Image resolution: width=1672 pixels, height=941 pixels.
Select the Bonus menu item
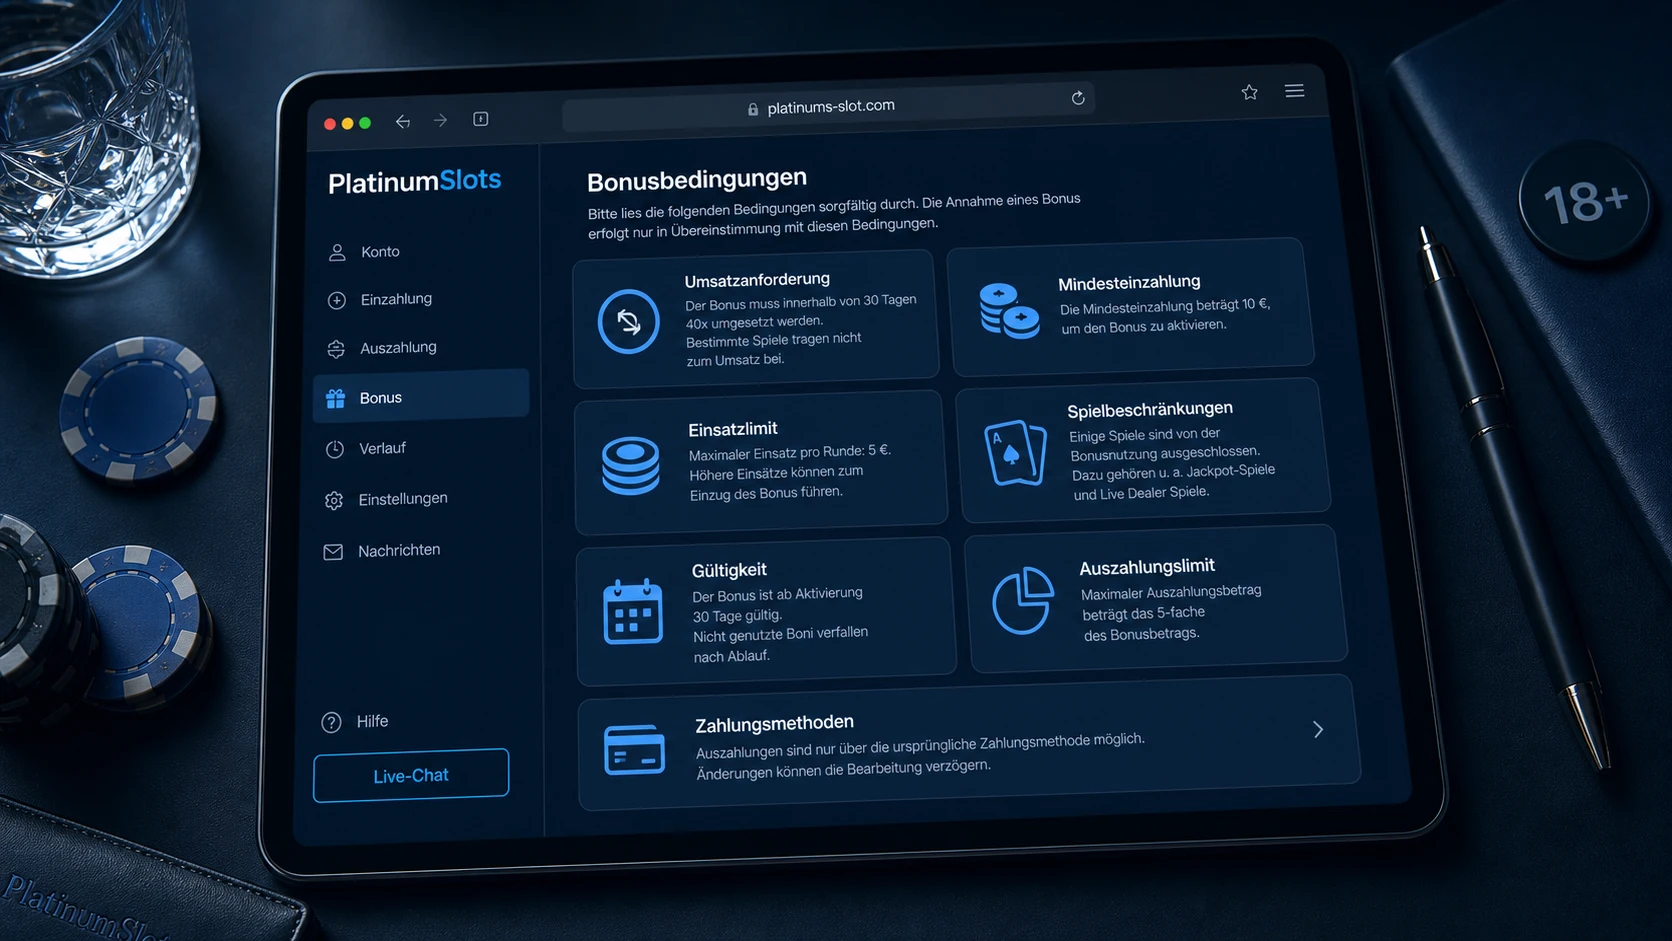point(421,397)
